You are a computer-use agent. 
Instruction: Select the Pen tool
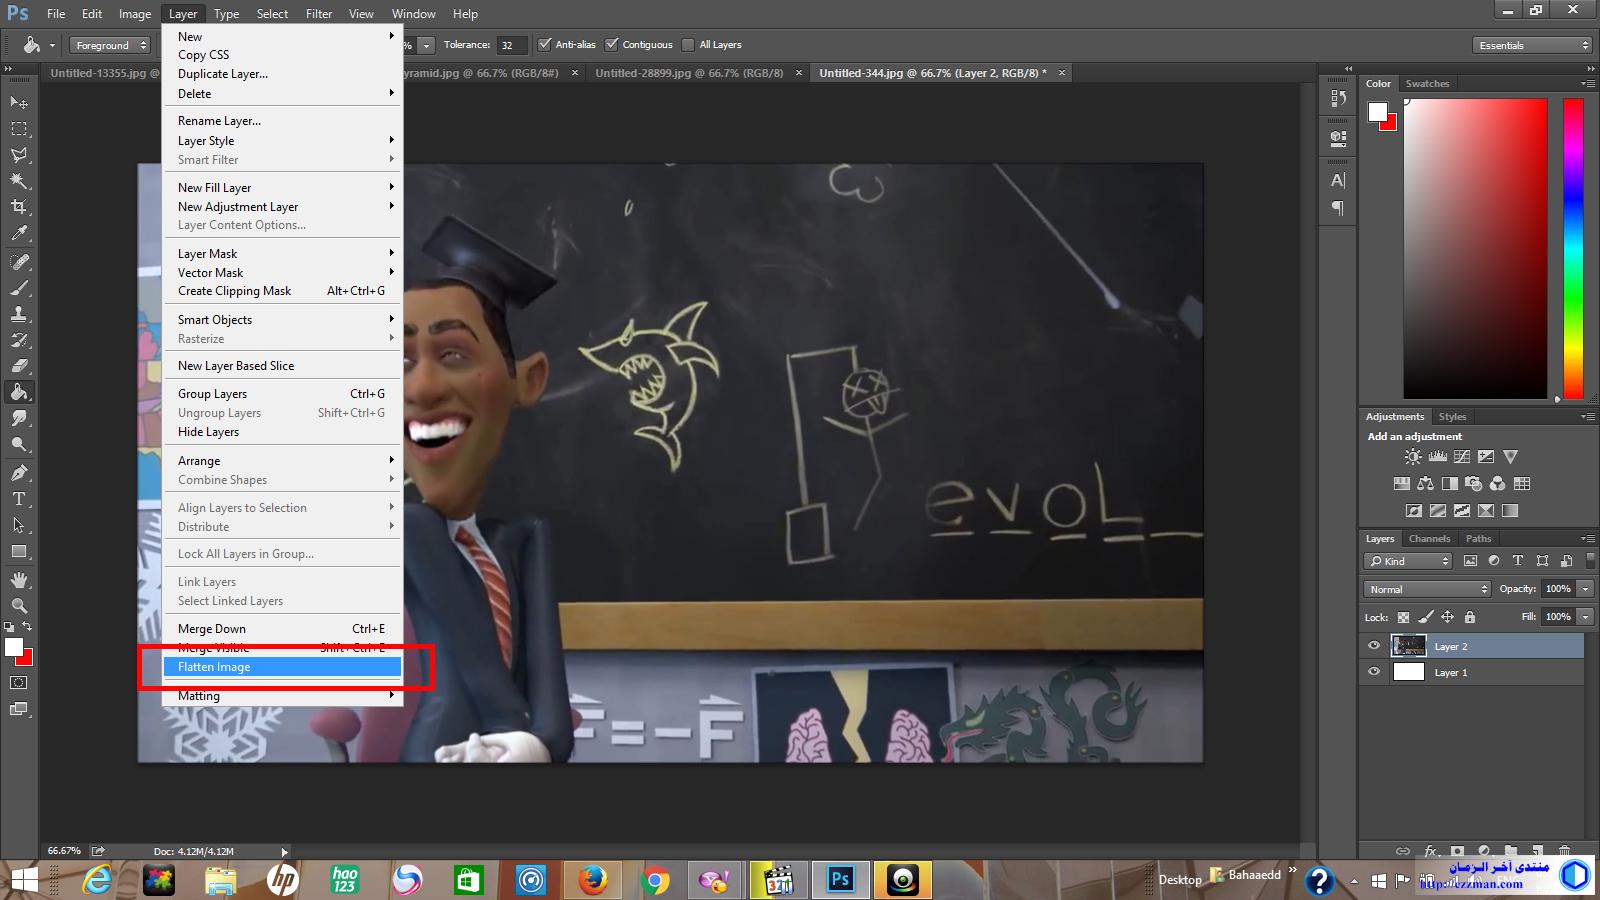19,472
